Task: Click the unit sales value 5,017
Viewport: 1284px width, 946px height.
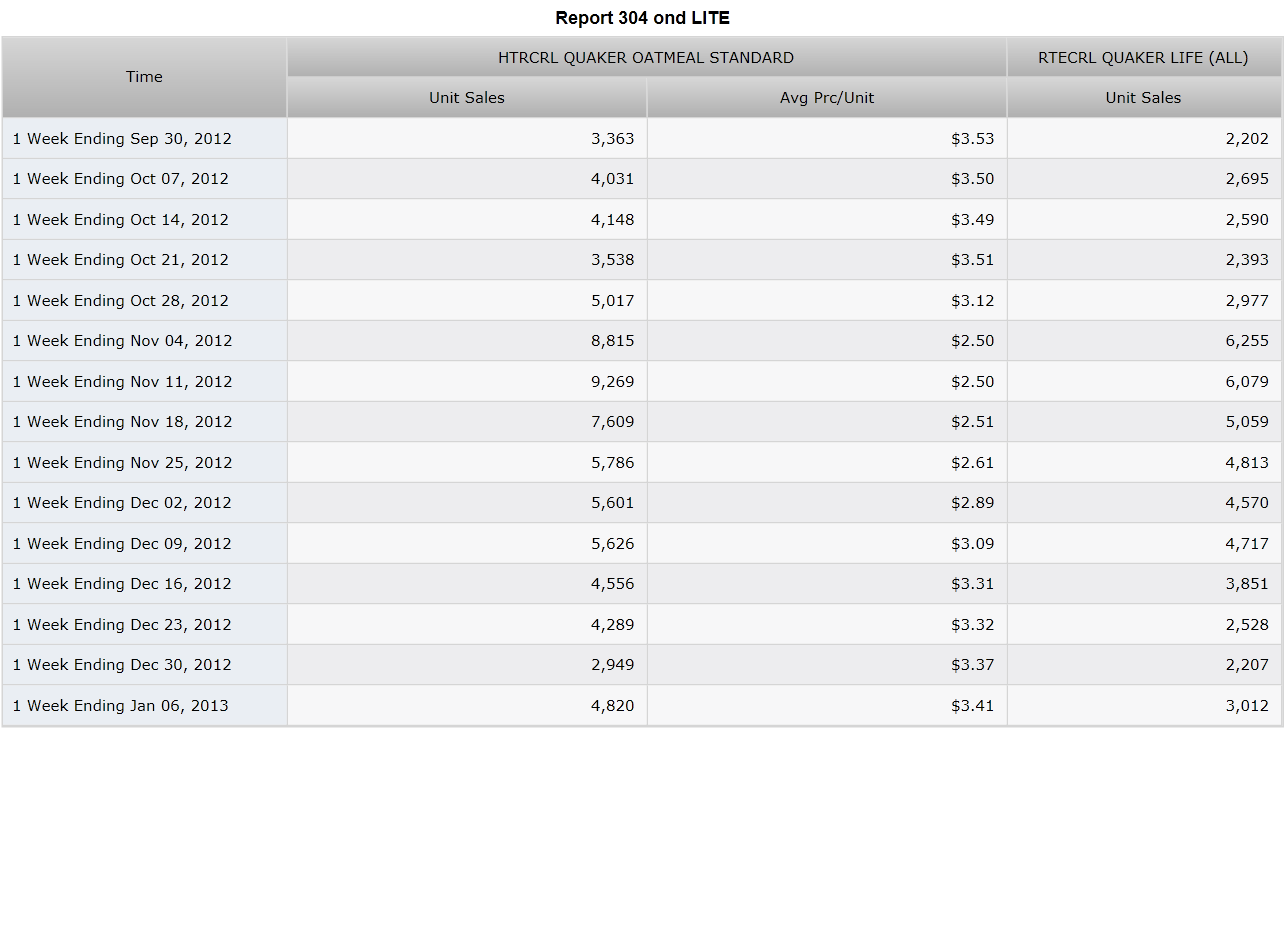Action: pos(613,301)
